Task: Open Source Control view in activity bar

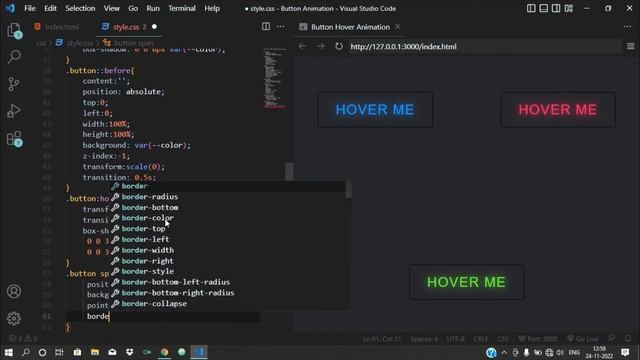Action: (x=14, y=84)
